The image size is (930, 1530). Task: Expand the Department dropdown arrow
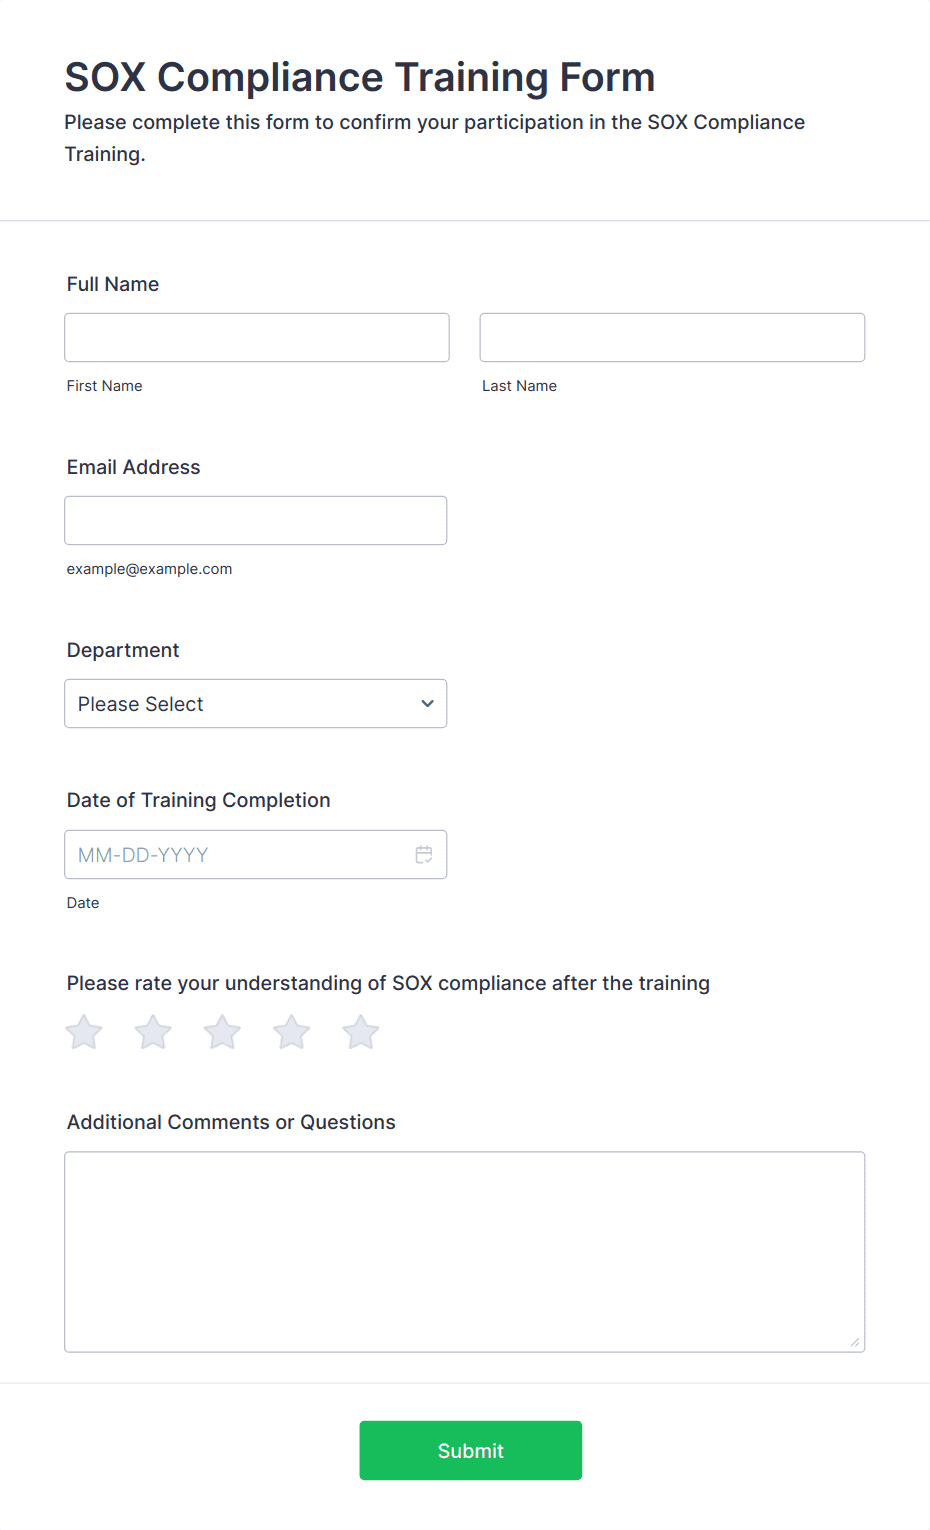(x=427, y=704)
